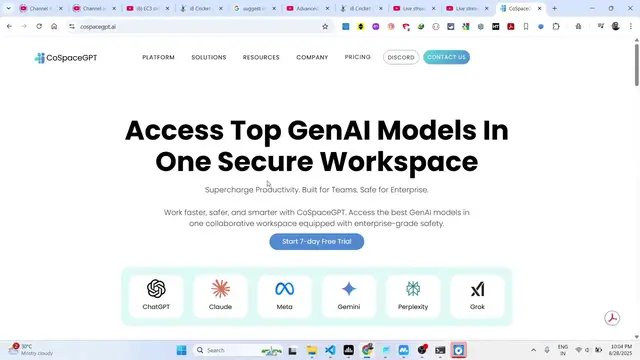Click the CONTACT US button
Image resolution: width=640 pixels, height=360 pixels.
pyautogui.click(x=447, y=57)
